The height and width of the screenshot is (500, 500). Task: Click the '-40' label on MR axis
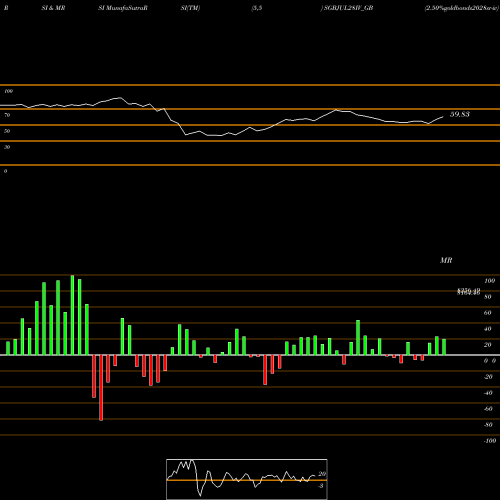point(488,393)
